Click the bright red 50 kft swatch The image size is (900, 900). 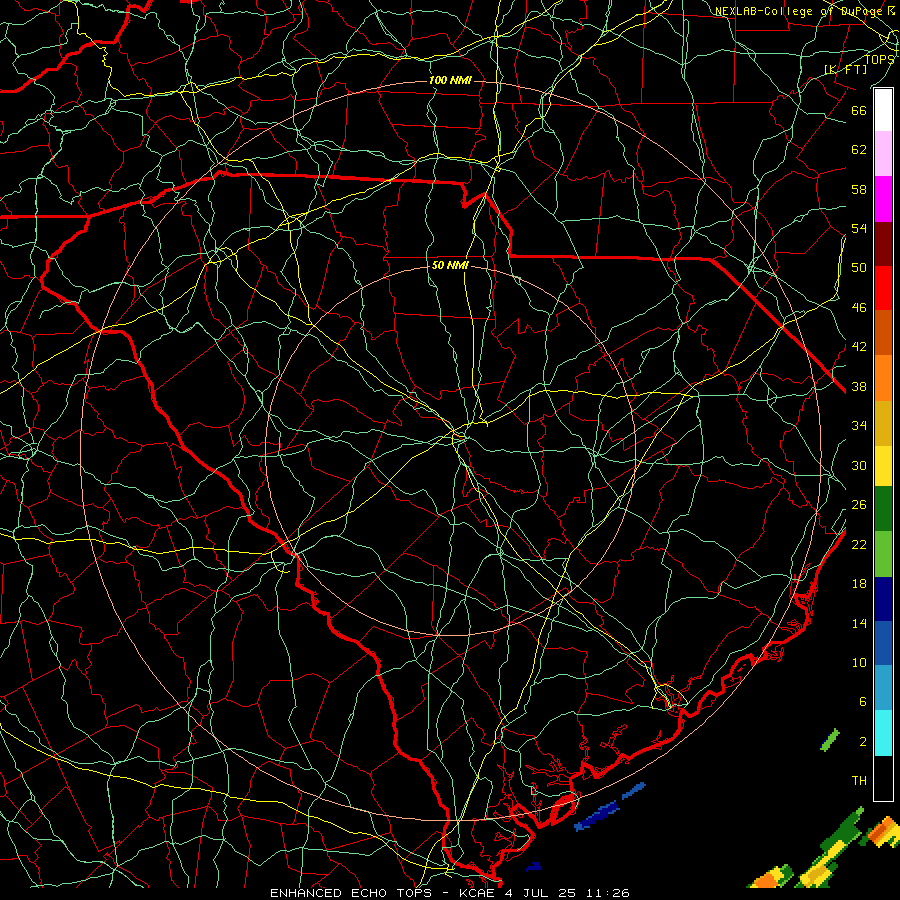tap(883, 288)
